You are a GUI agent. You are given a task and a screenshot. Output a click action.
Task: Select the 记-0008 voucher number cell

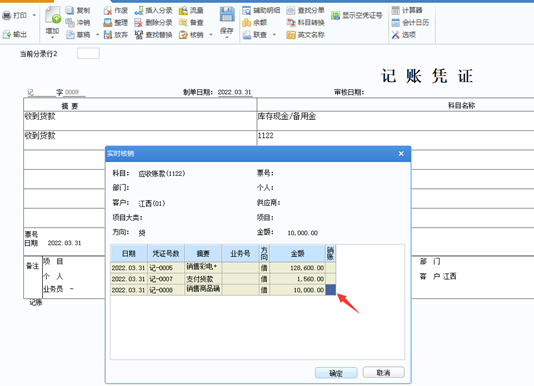click(x=166, y=290)
